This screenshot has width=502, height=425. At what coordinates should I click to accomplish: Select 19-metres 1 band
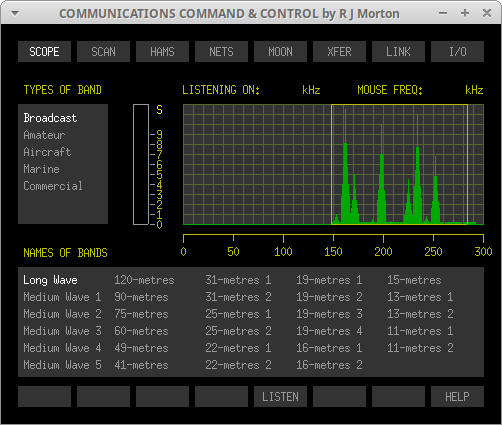pyautogui.click(x=329, y=280)
